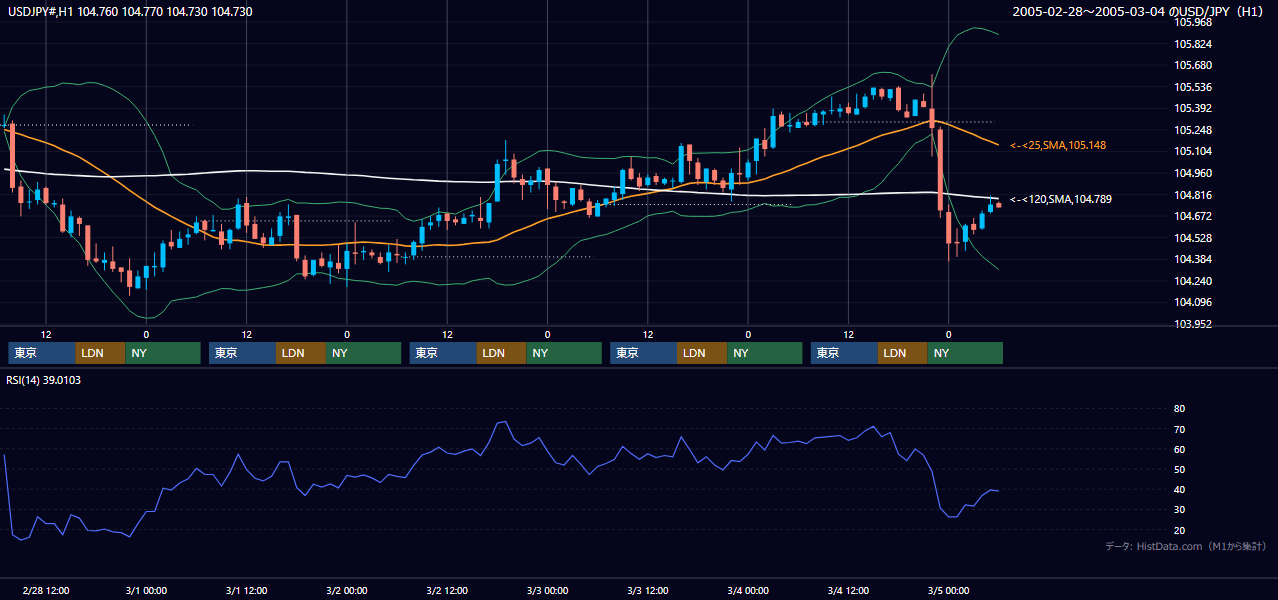Screen dimensions: 1278x600
Task: Click the 103.952 price axis label
Action: 1193,324
